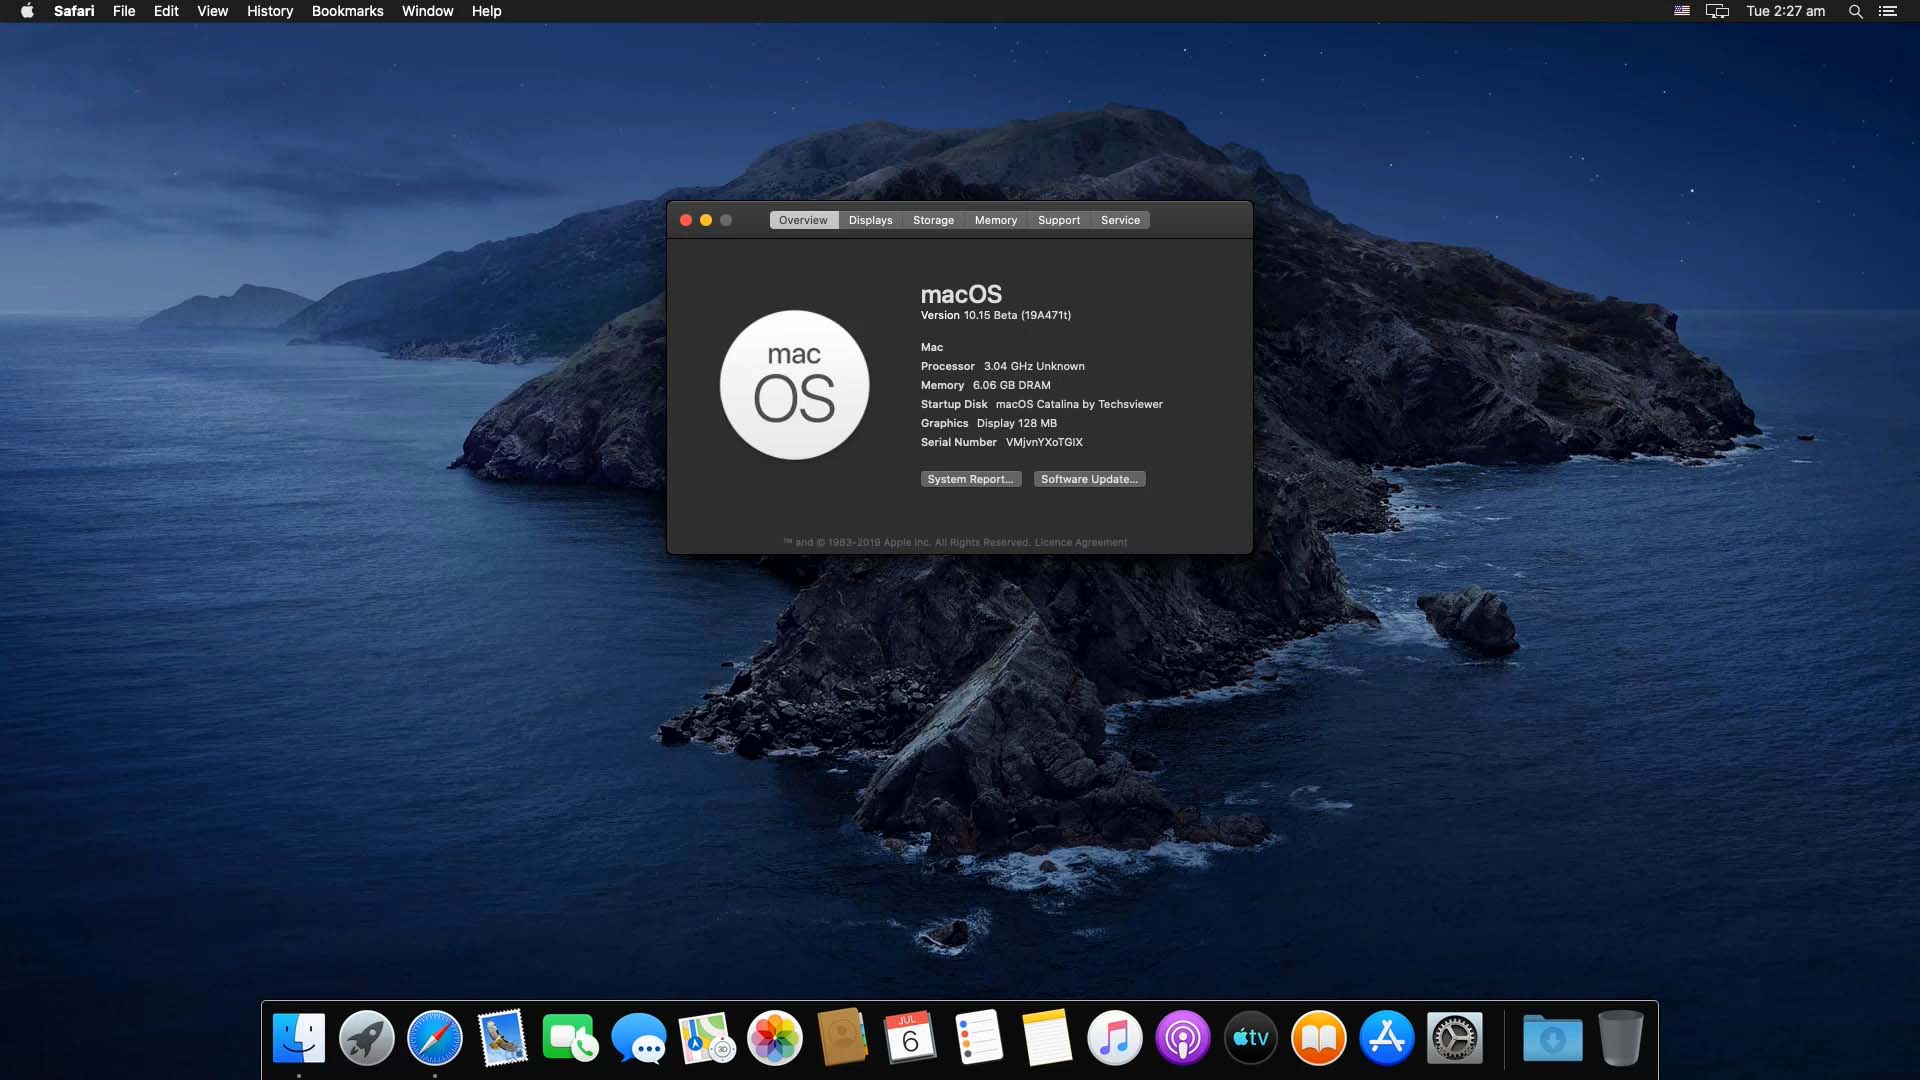Switch to the Displays tab
This screenshot has width=1920, height=1080.
870,220
